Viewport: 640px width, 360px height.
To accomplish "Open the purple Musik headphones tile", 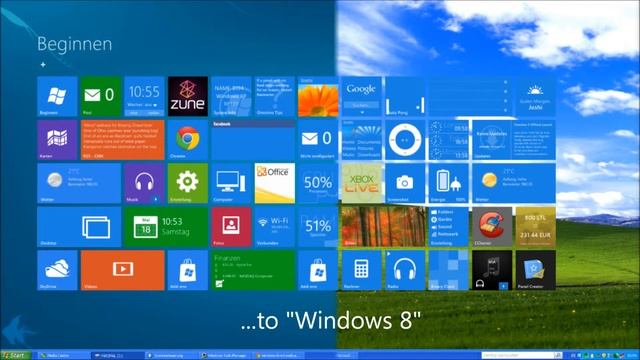I will click(144, 183).
